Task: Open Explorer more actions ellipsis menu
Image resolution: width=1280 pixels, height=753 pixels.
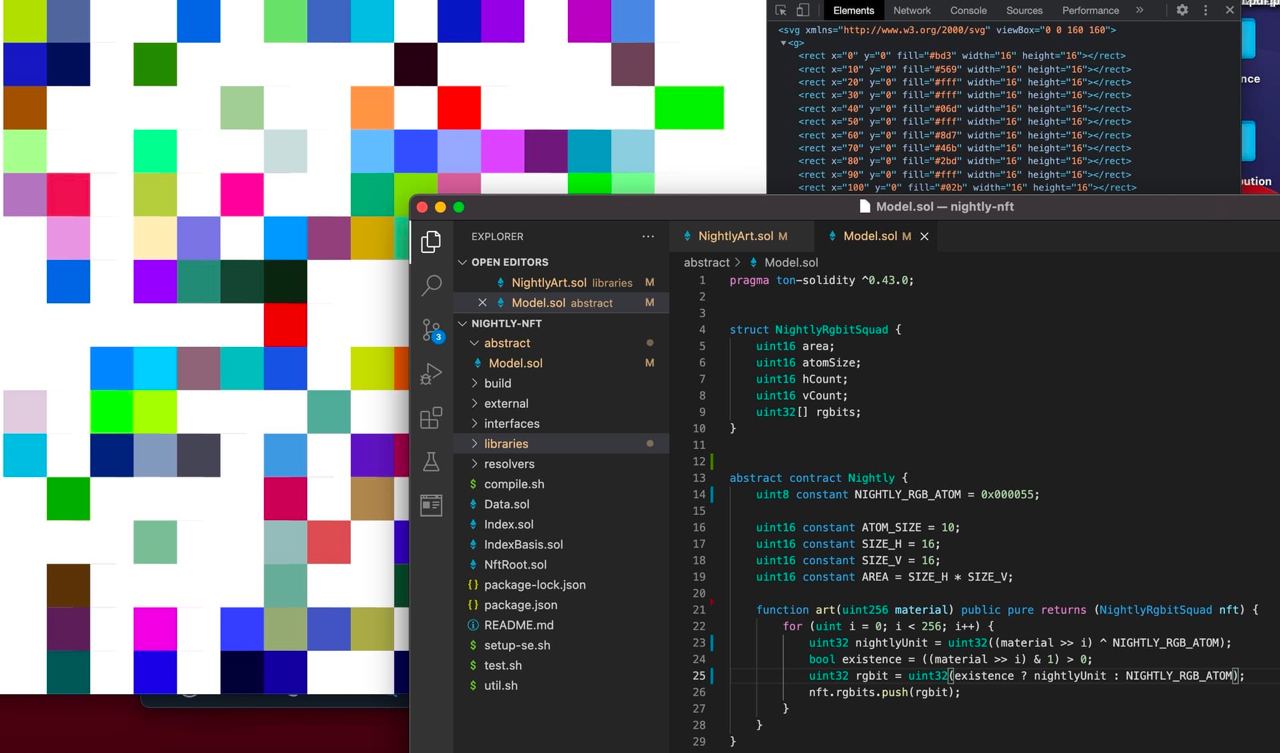Action: (648, 237)
